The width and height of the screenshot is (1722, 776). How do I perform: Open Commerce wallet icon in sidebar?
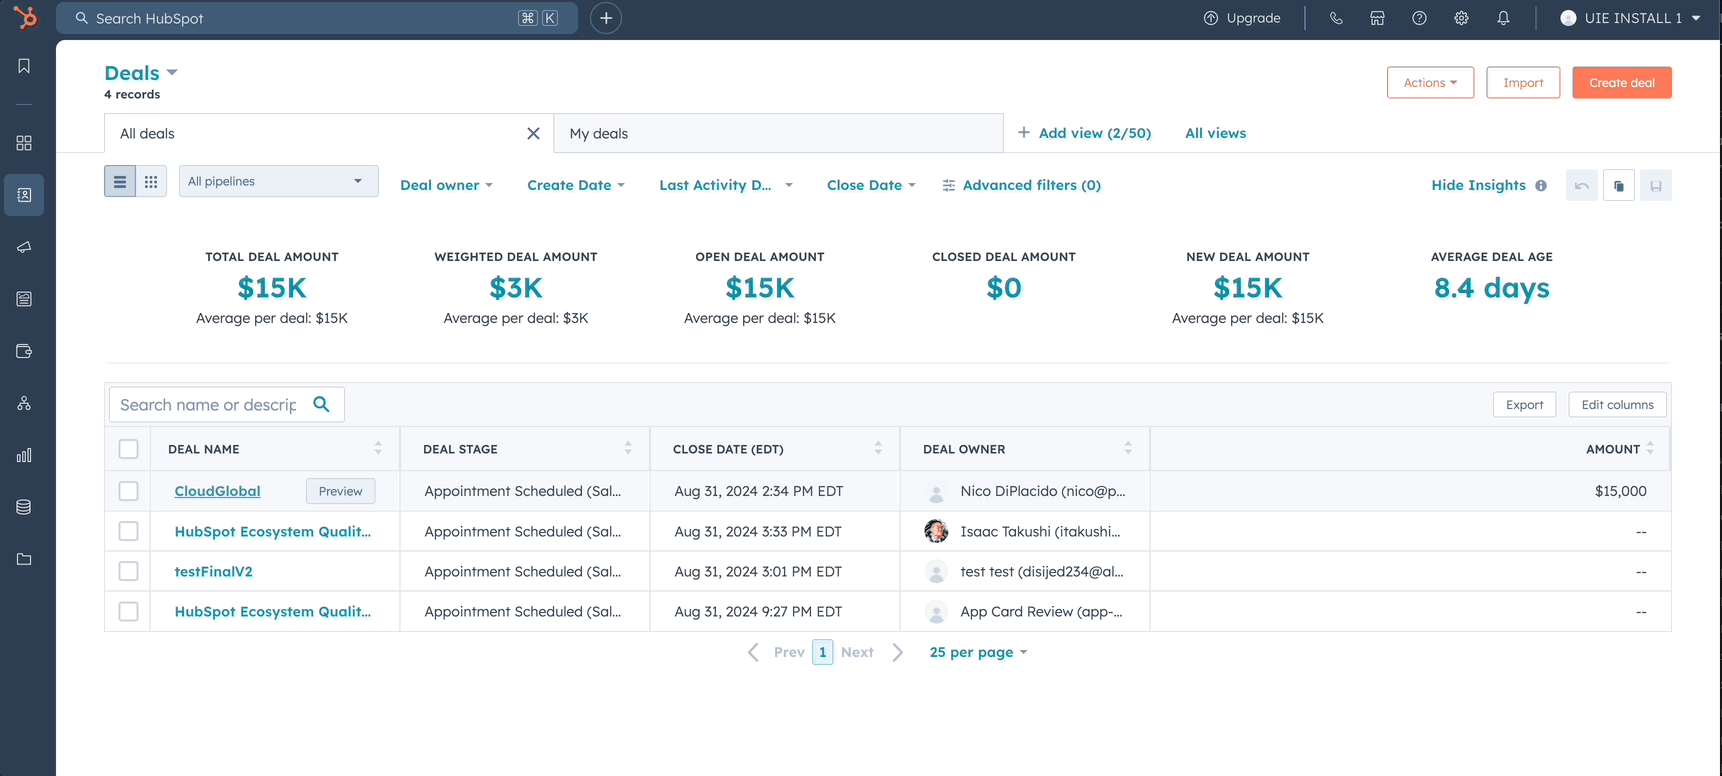24,351
